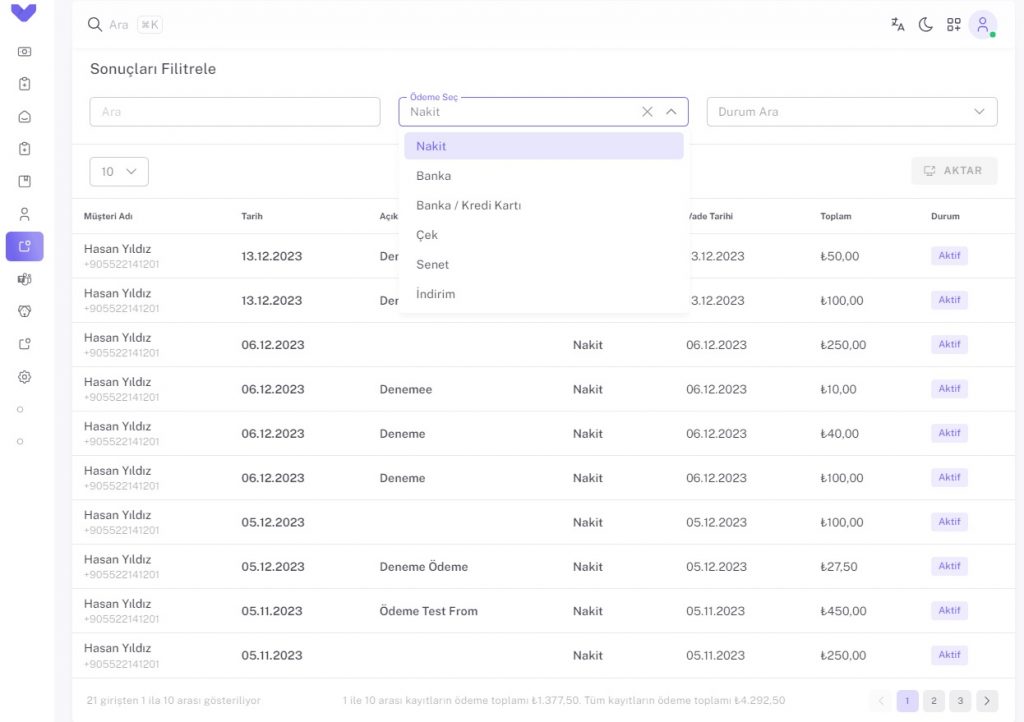This screenshot has height=722, width=1024.
Task: Collapse the Ödeme Seç dropdown
Action: (x=671, y=112)
